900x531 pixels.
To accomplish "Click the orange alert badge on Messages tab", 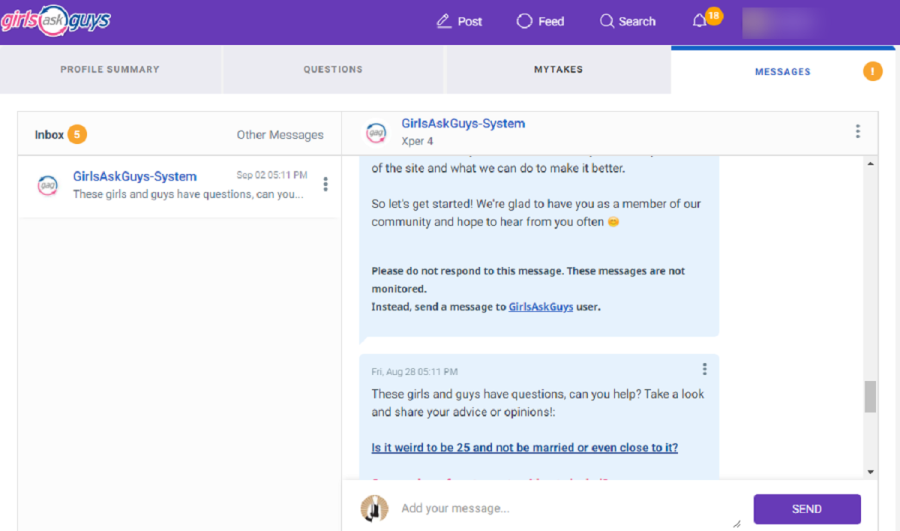I will coord(872,71).
